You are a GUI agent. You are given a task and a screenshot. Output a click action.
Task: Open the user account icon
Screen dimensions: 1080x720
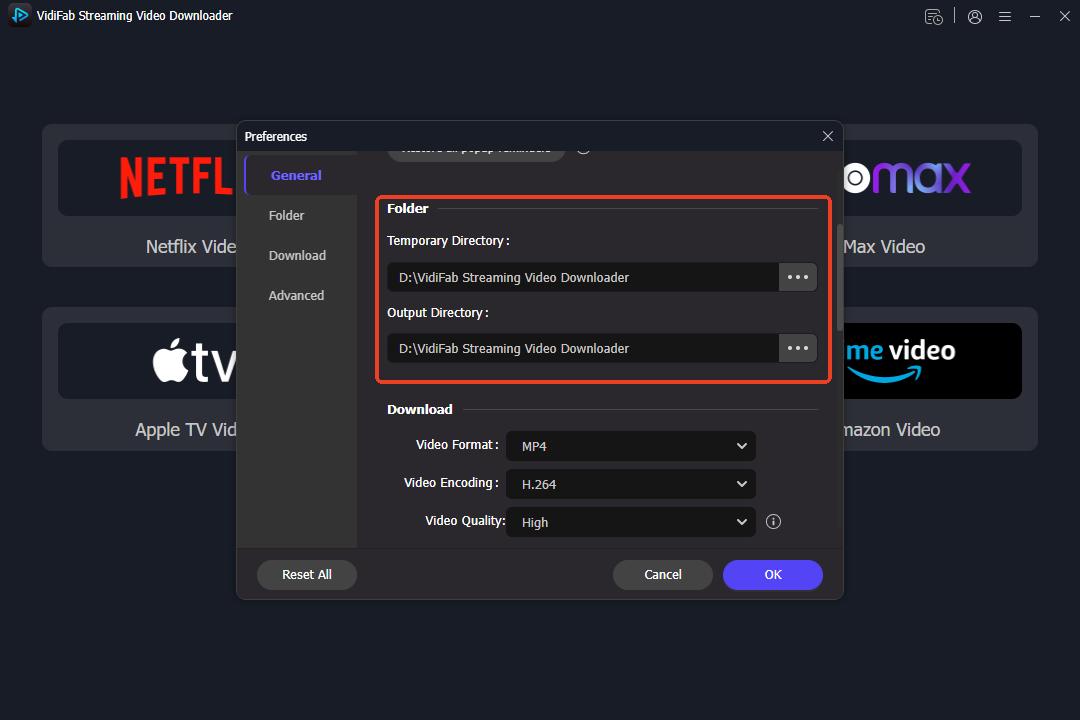pos(975,17)
